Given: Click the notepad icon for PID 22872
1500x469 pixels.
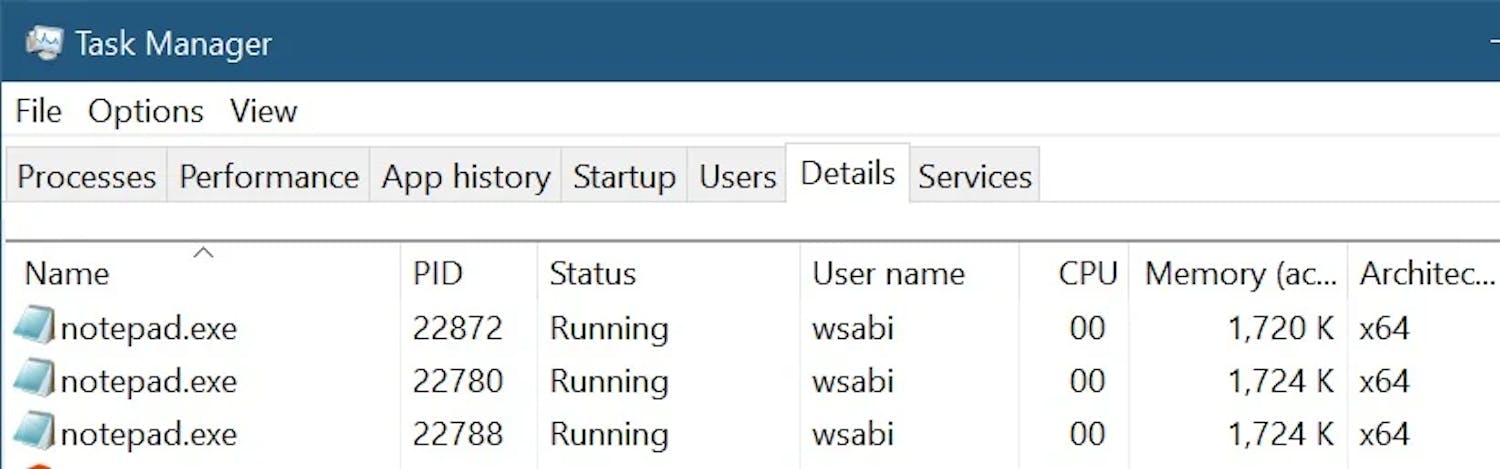Looking at the screenshot, I should pyautogui.click(x=35, y=327).
